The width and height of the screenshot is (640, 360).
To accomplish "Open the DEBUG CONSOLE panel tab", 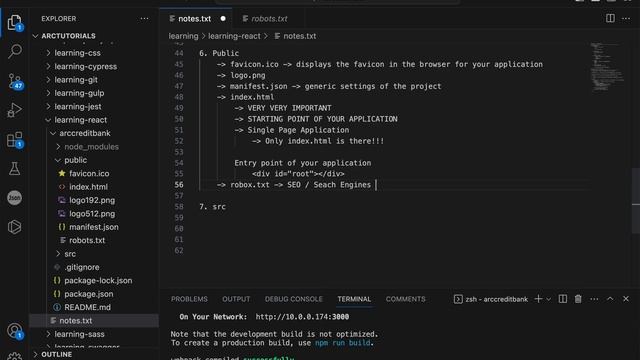I will [x=293, y=299].
